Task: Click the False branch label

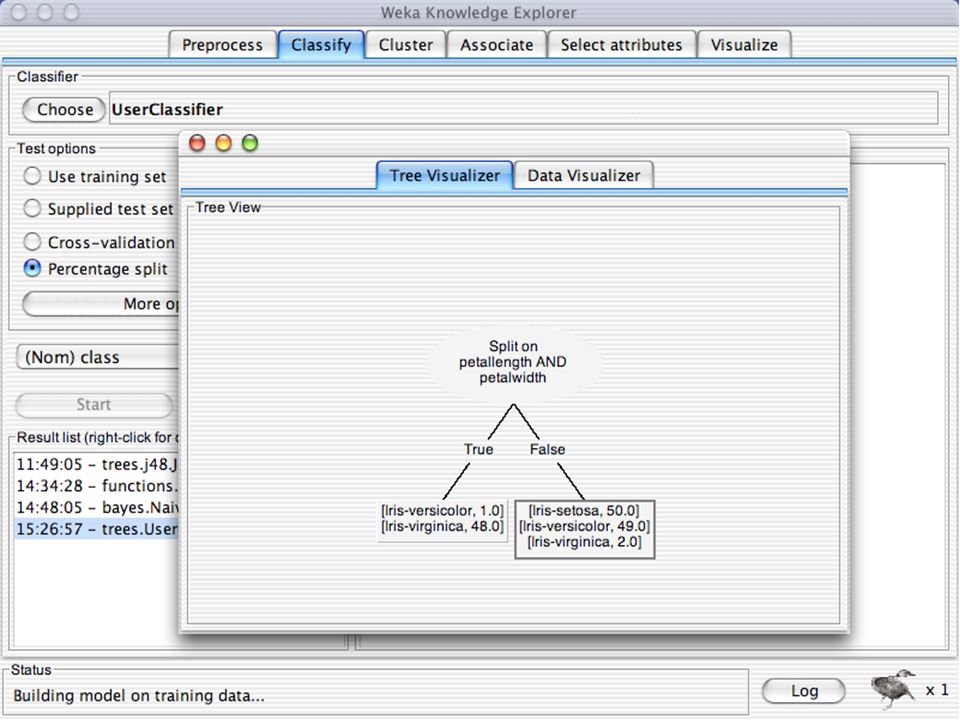Action: tap(547, 449)
